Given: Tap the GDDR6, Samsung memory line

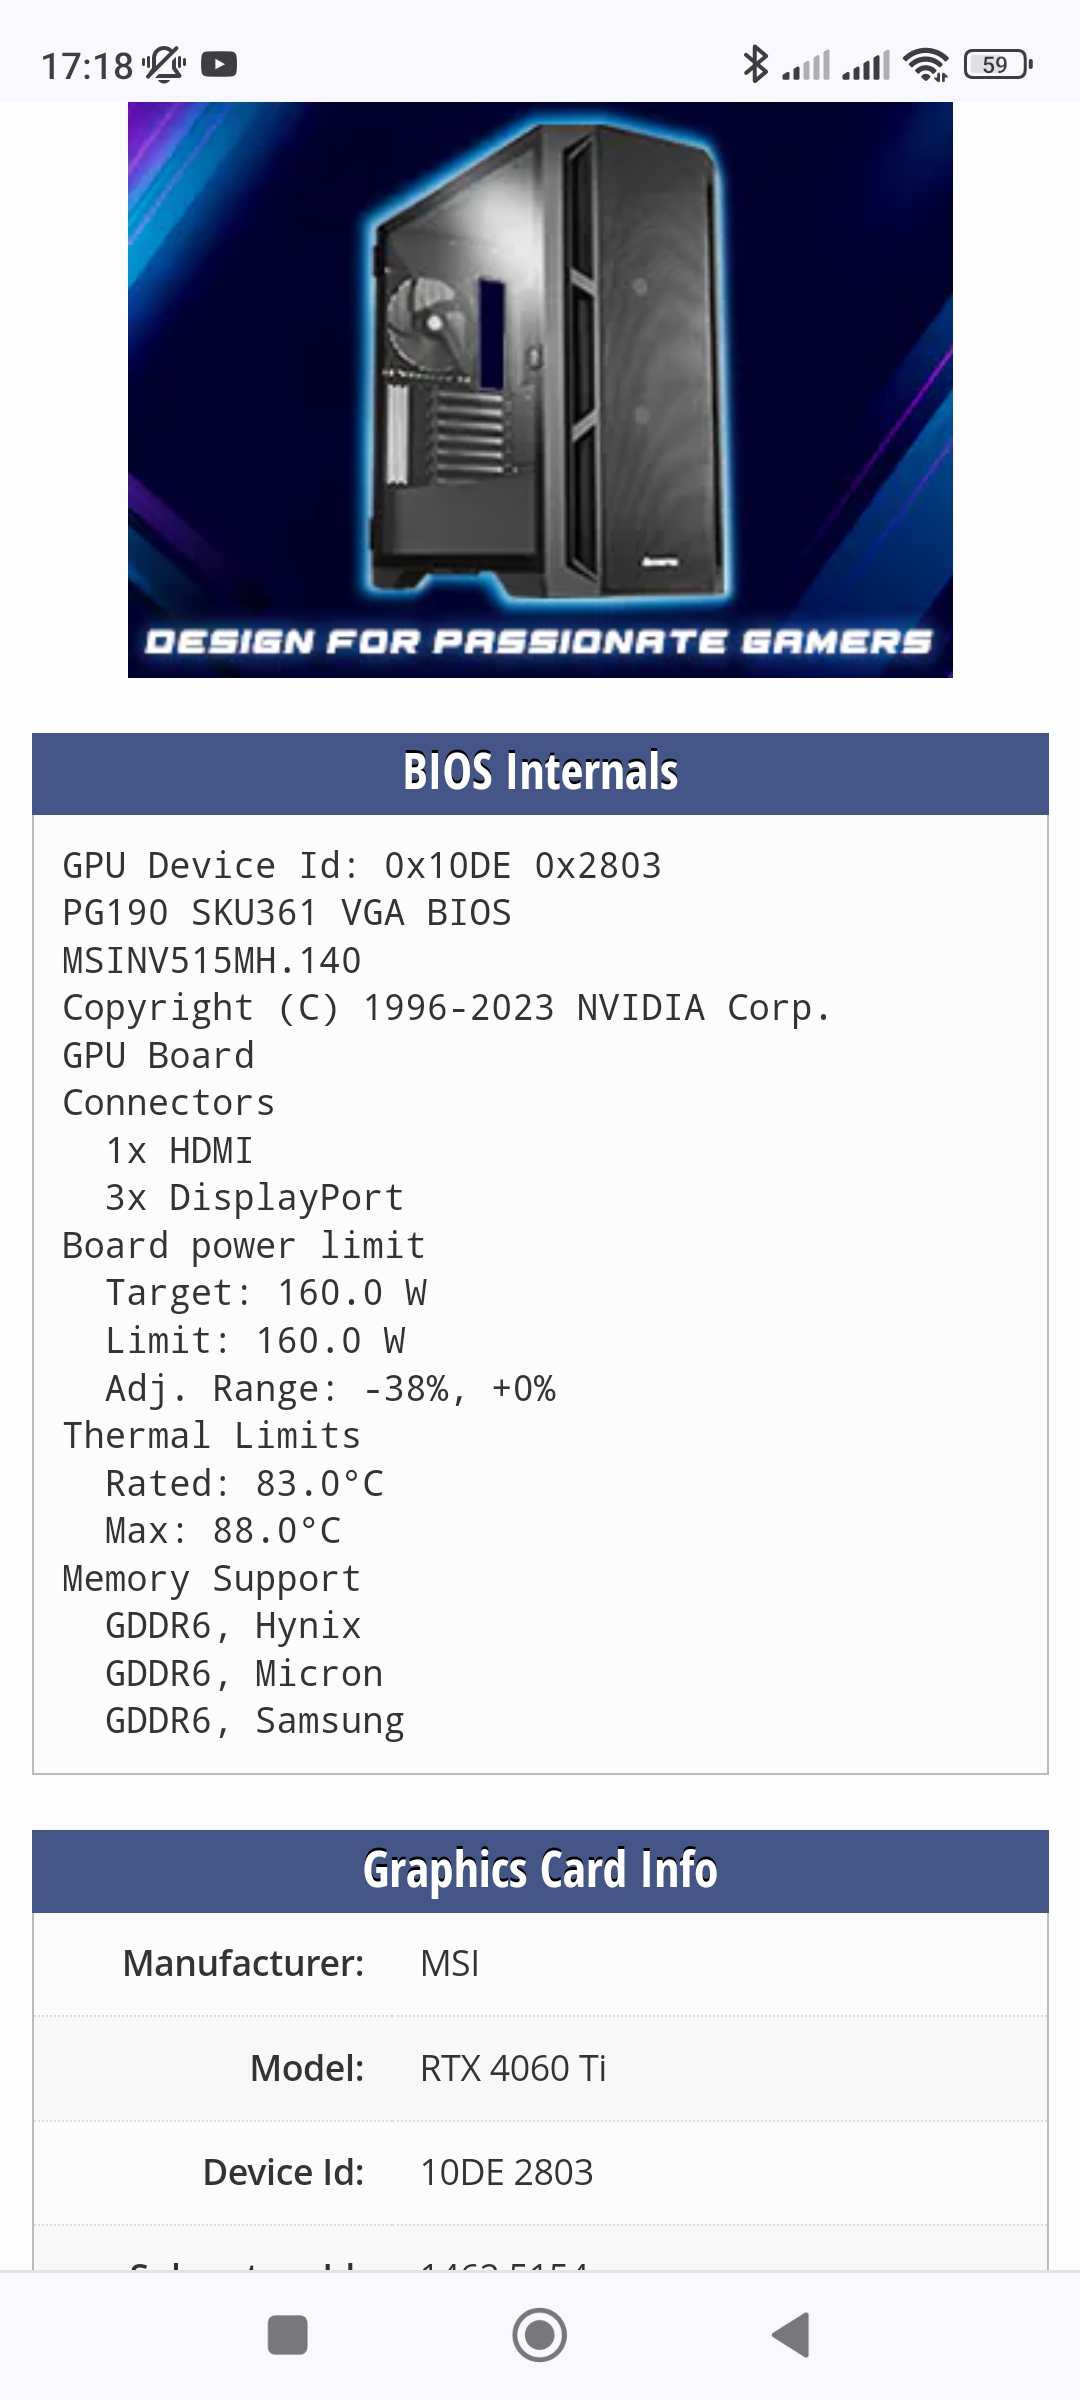Looking at the screenshot, I should click(255, 1721).
